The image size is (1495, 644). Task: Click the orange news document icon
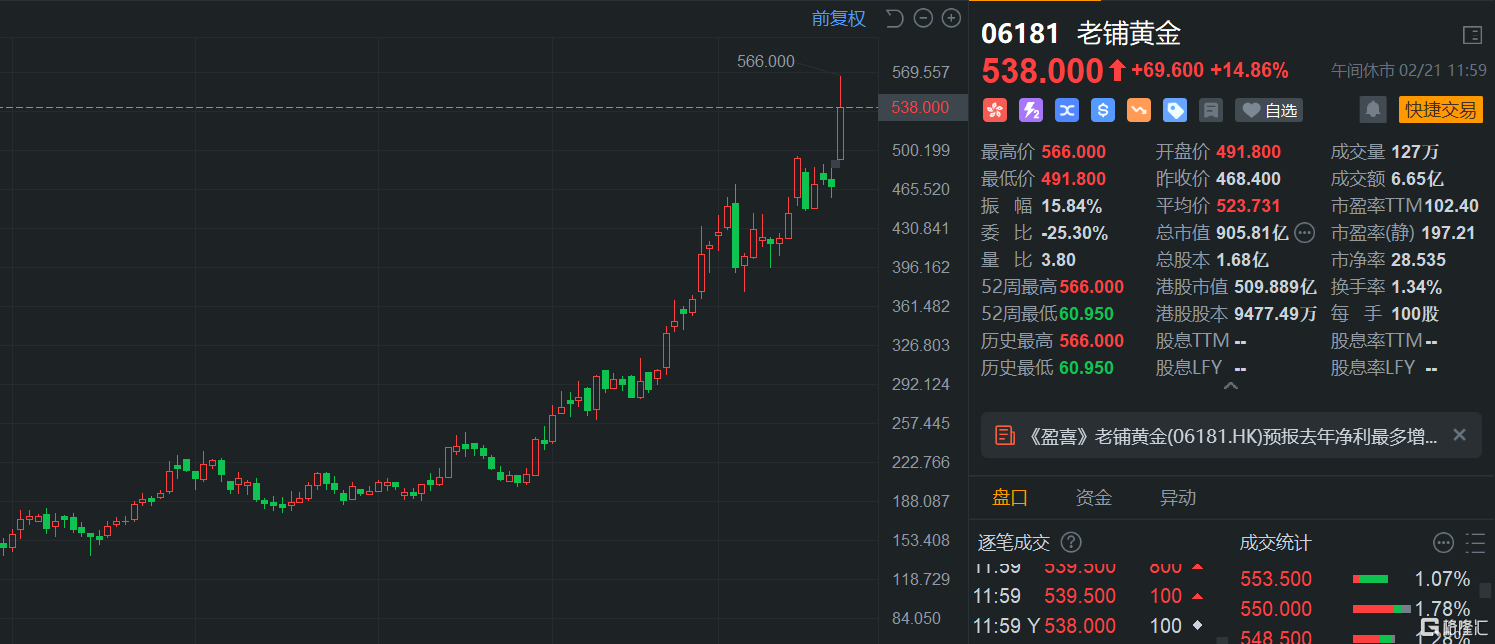click(1003, 436)
